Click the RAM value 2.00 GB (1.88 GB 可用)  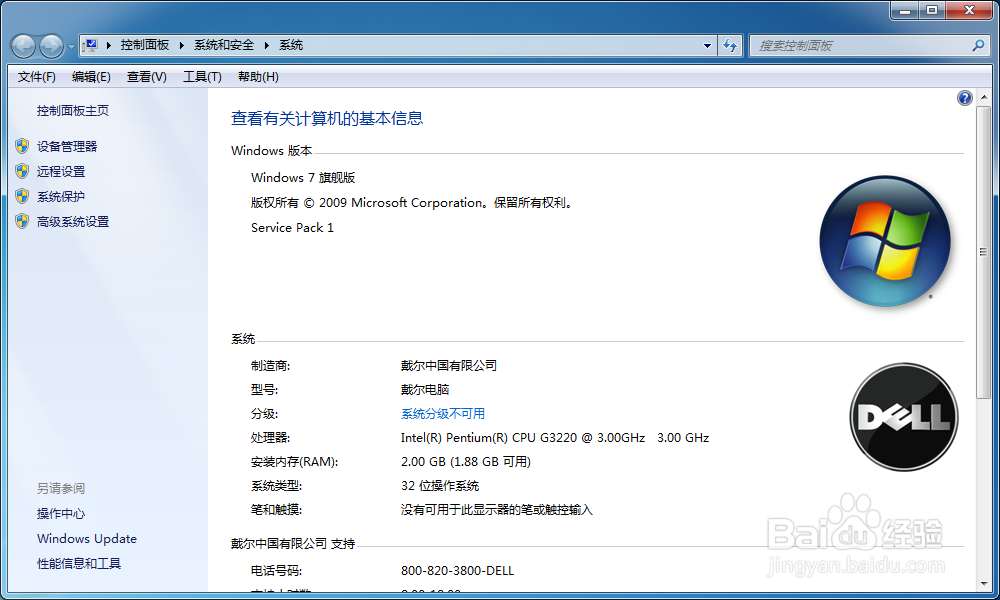tap(466, 462)
